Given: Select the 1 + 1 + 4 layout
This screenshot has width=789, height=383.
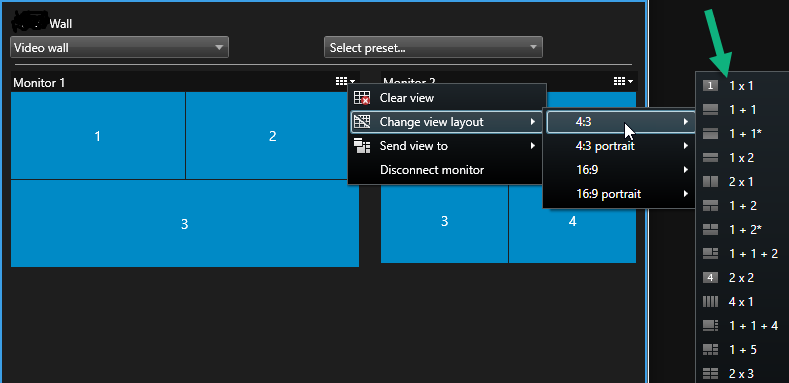Looking at the screenshot, I should [743, 326].
